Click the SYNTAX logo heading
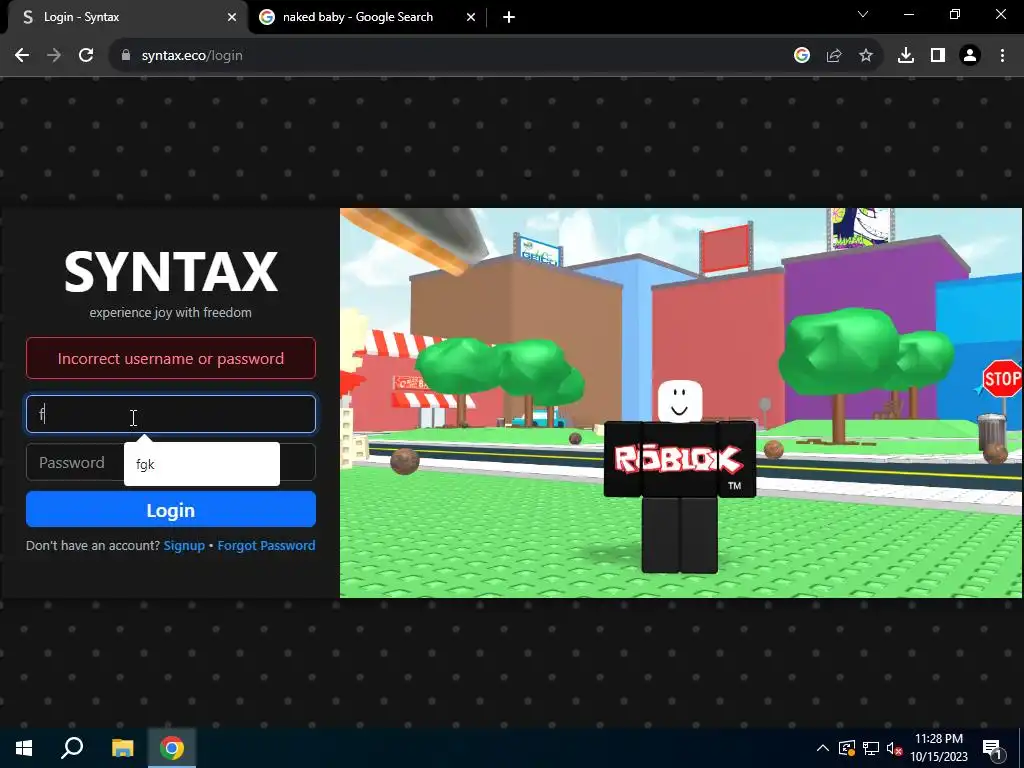Screen dimensions: 1024x768 click(170, 272)
